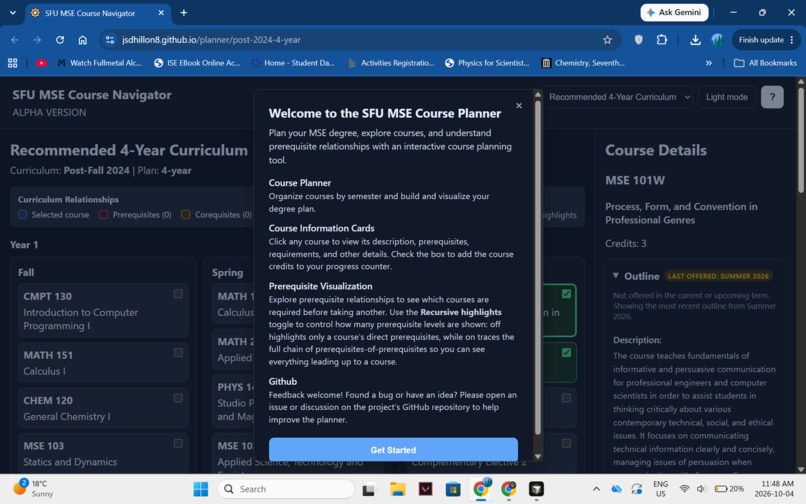Open the red V app on taskbar

(425, 489)
